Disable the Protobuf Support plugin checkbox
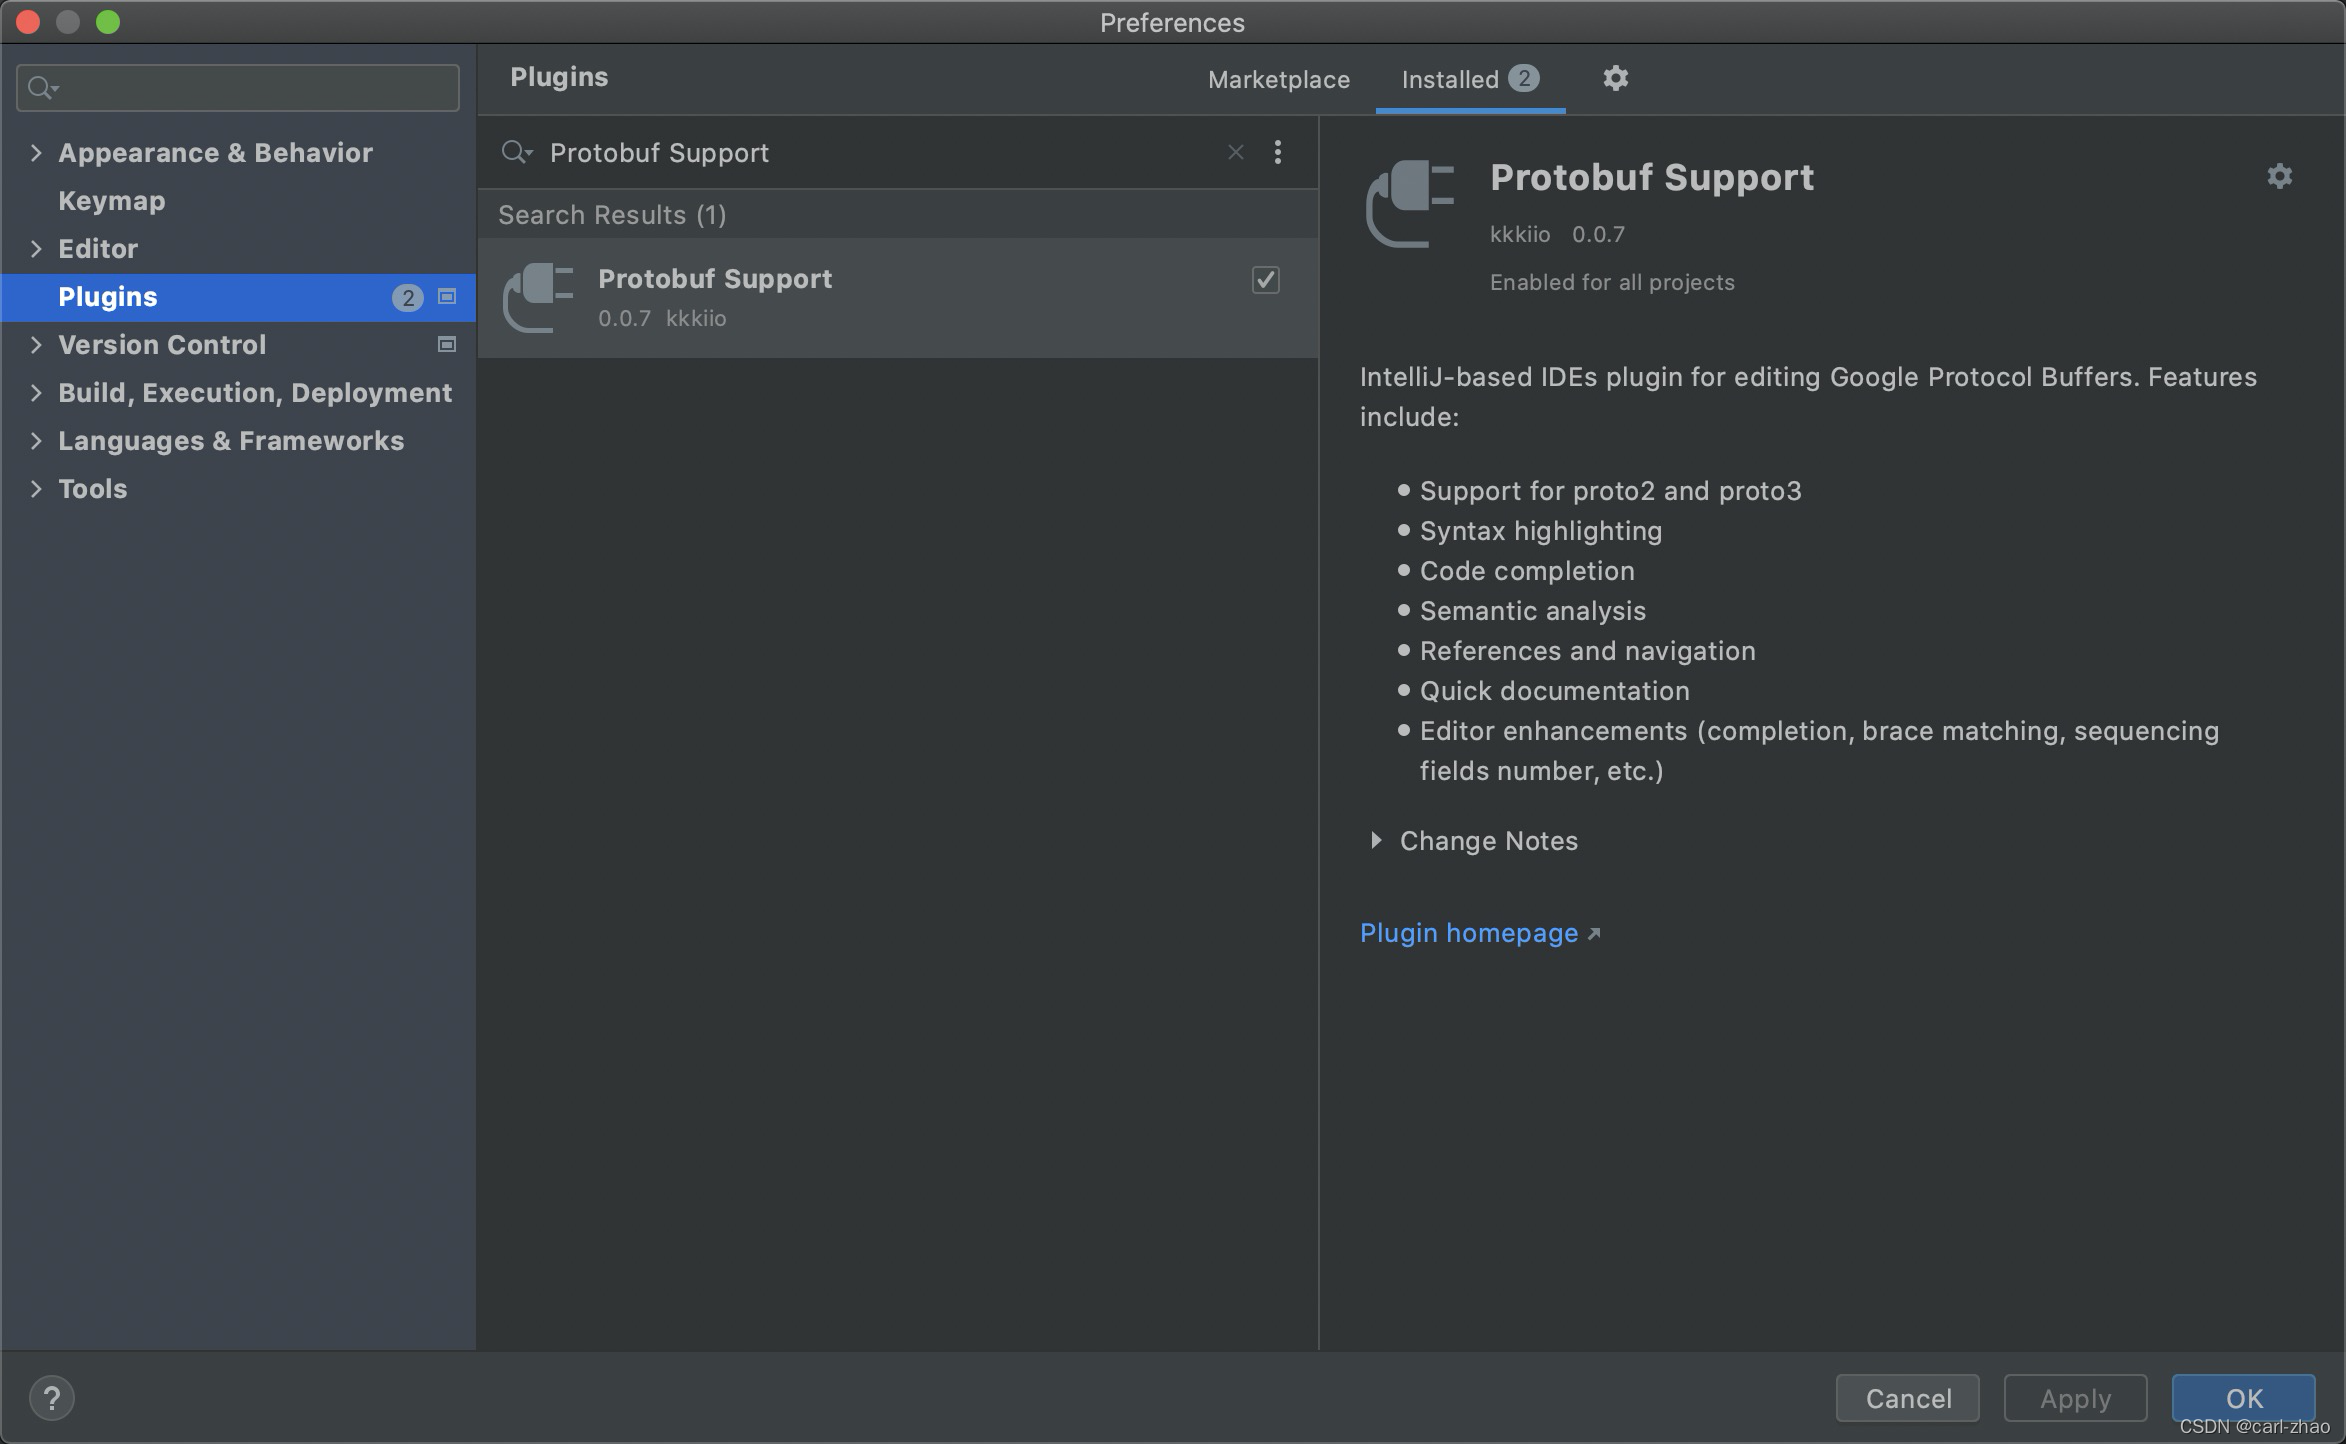The width and height of the screenshot is (2346, 1444). pos(1265,280)
